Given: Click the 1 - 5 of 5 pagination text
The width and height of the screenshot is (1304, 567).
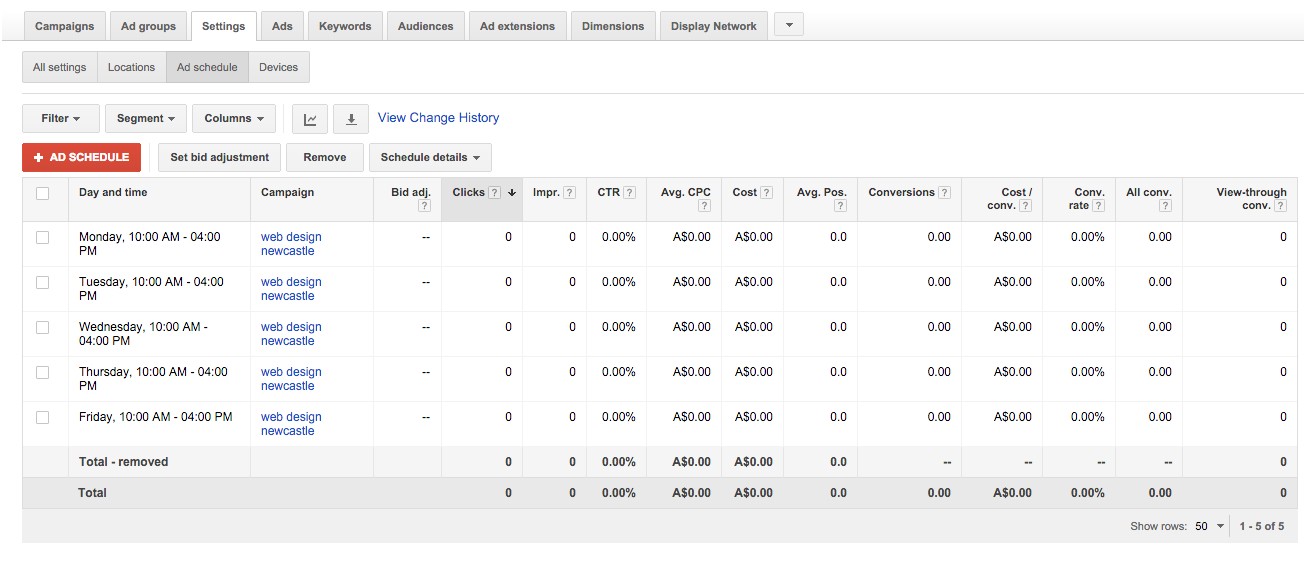Looking at the screenshot, I should [1261, 526].
